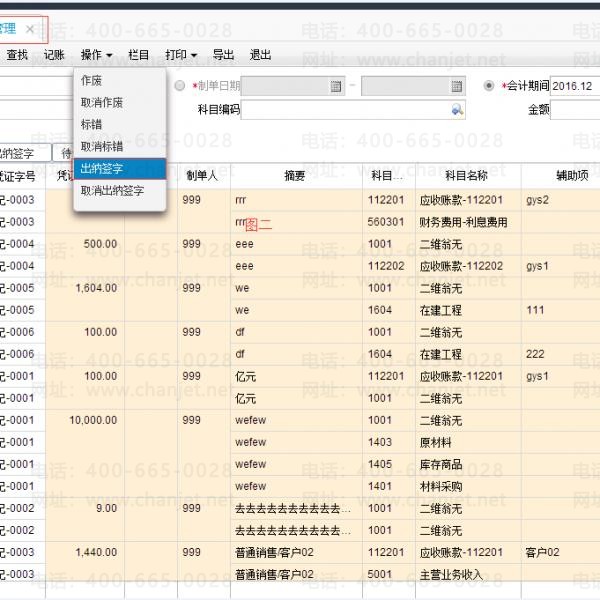Select the 制单日期 radio button
The width and height of the screenshot is (600, 600).
point(180,87)
